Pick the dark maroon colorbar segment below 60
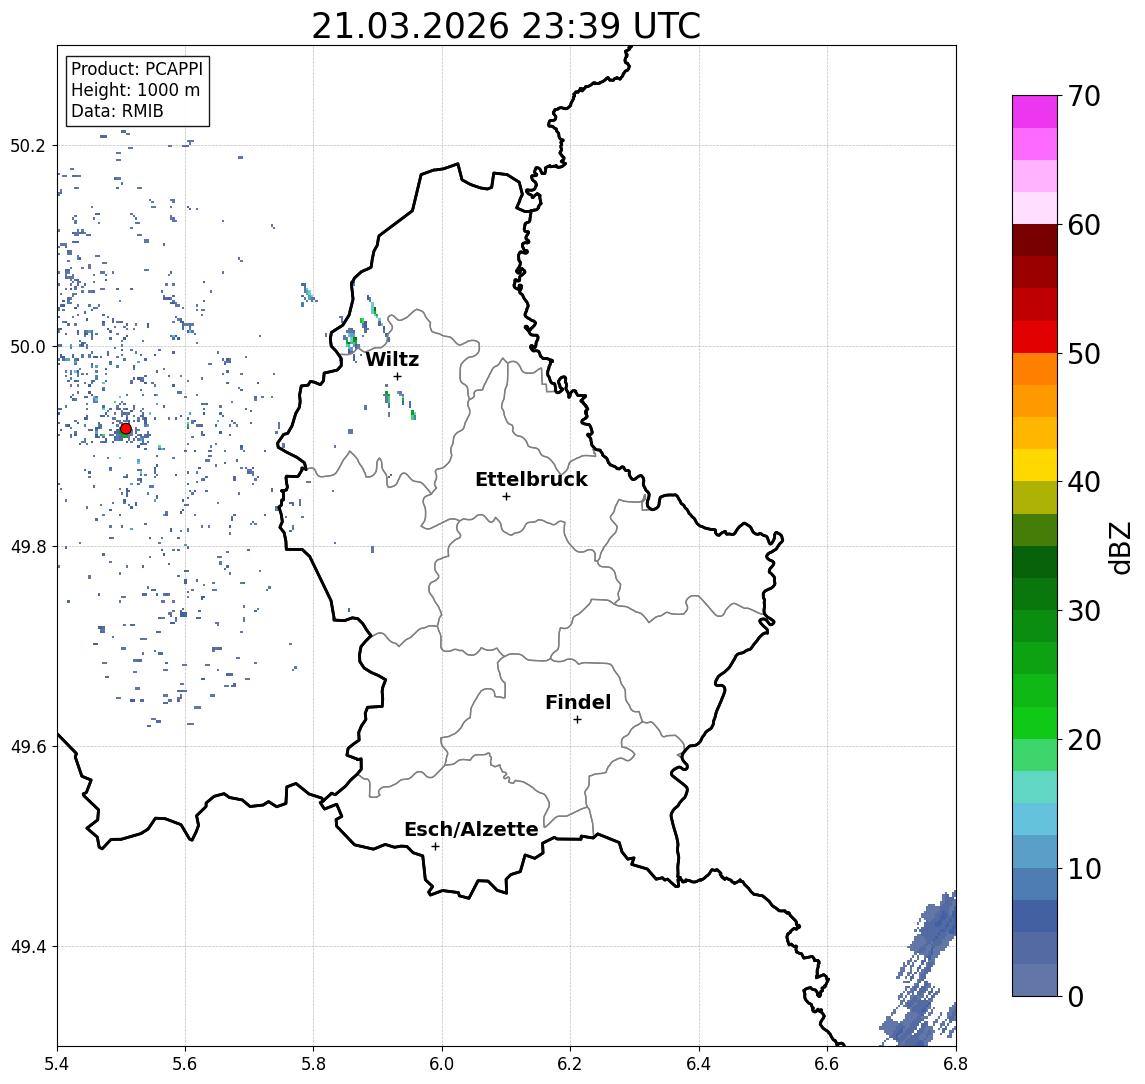The image size is (1145, 1084). [x=1035, y=240]
